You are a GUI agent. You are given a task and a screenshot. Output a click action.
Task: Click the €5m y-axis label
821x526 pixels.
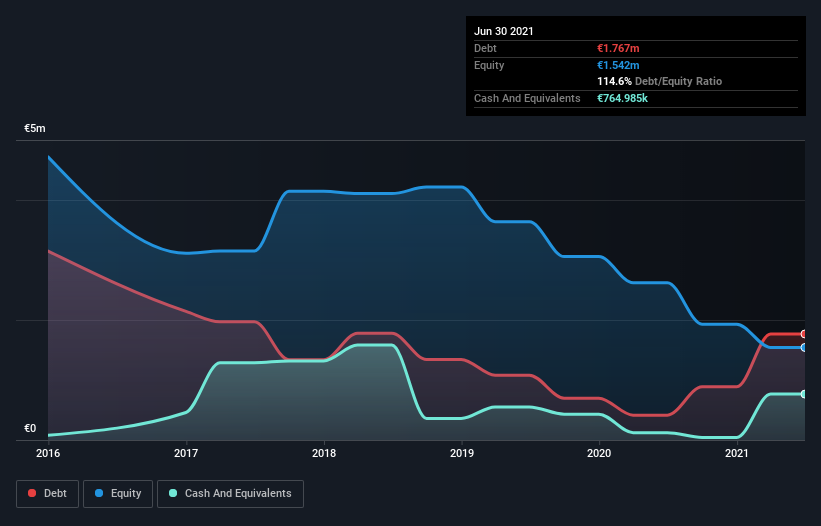35,128
